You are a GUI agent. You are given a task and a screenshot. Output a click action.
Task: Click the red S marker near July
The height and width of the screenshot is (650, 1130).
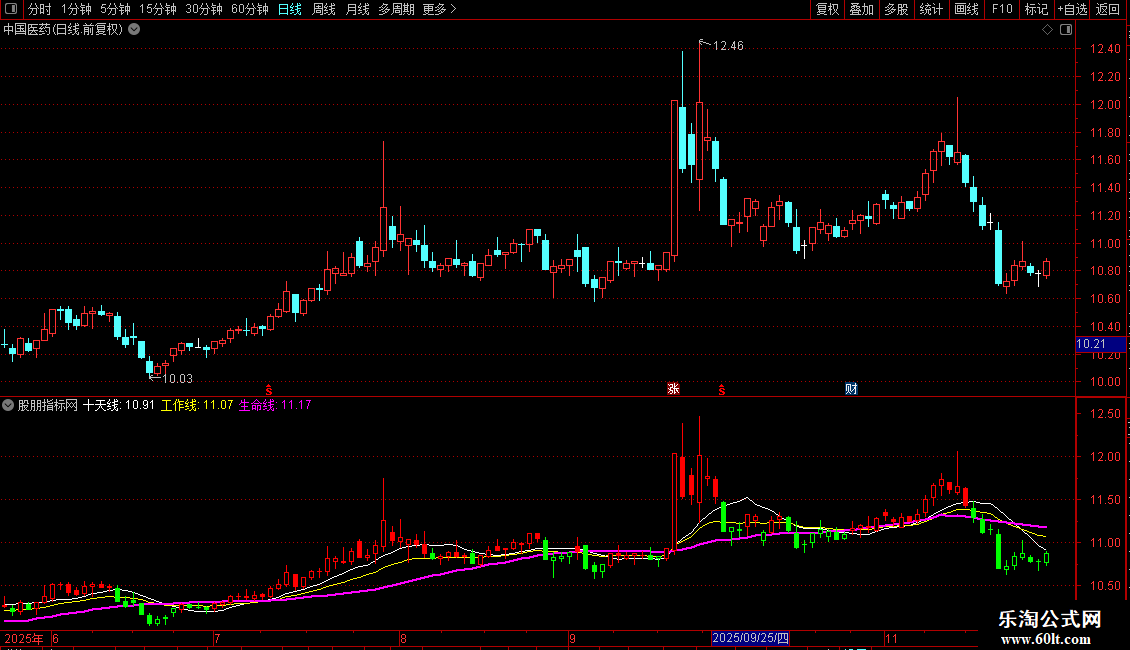[269, 390]
